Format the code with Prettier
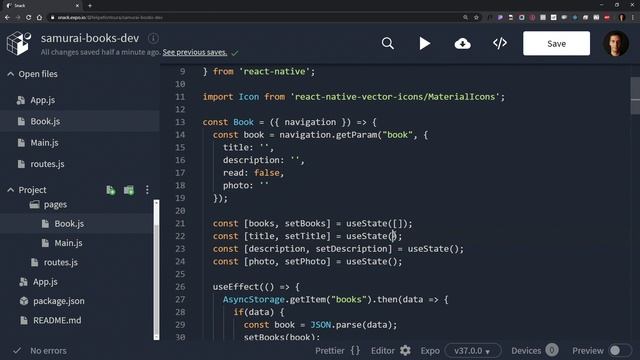Image resolution: width=640 pixels, height=360 pixels. [x=338, y=351]
